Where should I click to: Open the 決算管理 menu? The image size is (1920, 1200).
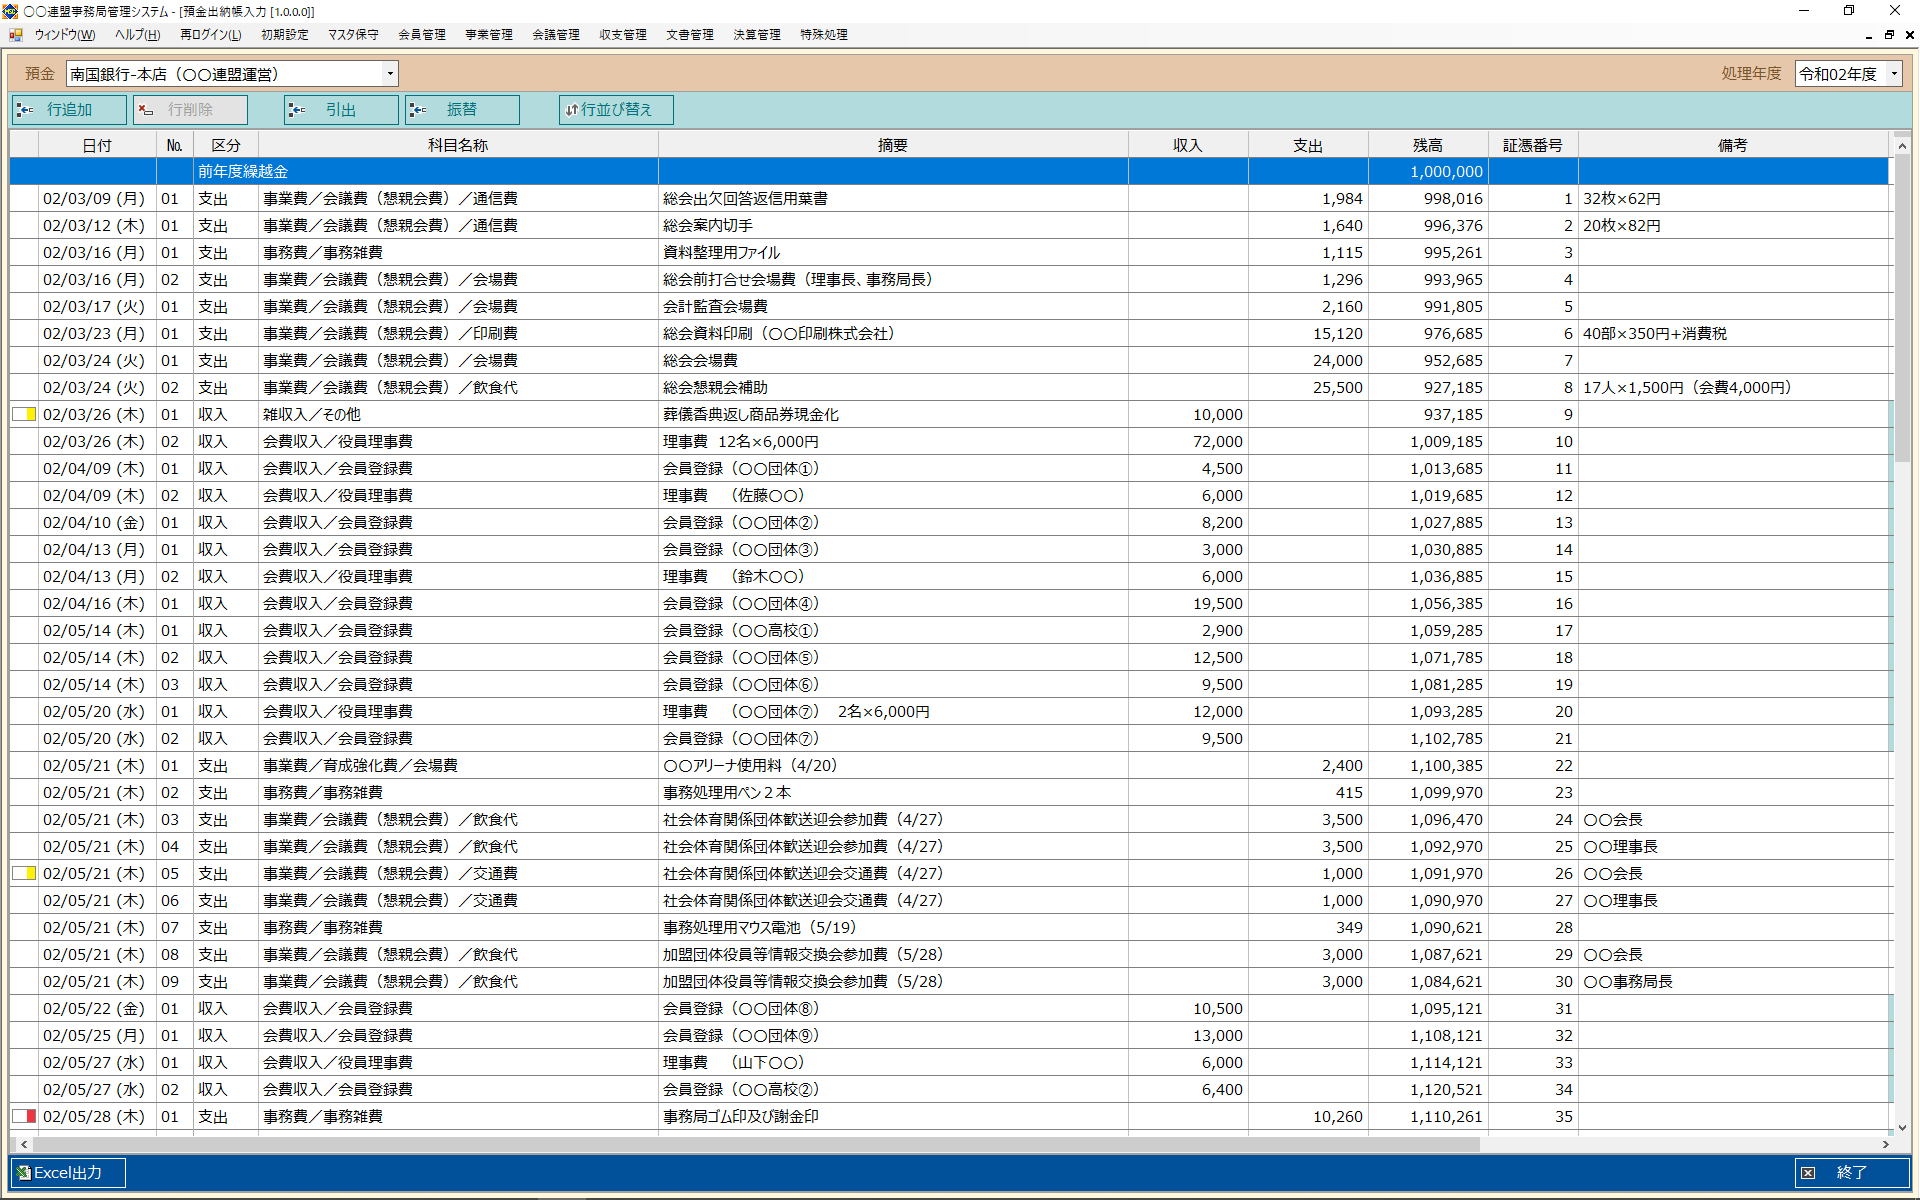(x=756, y=35)
